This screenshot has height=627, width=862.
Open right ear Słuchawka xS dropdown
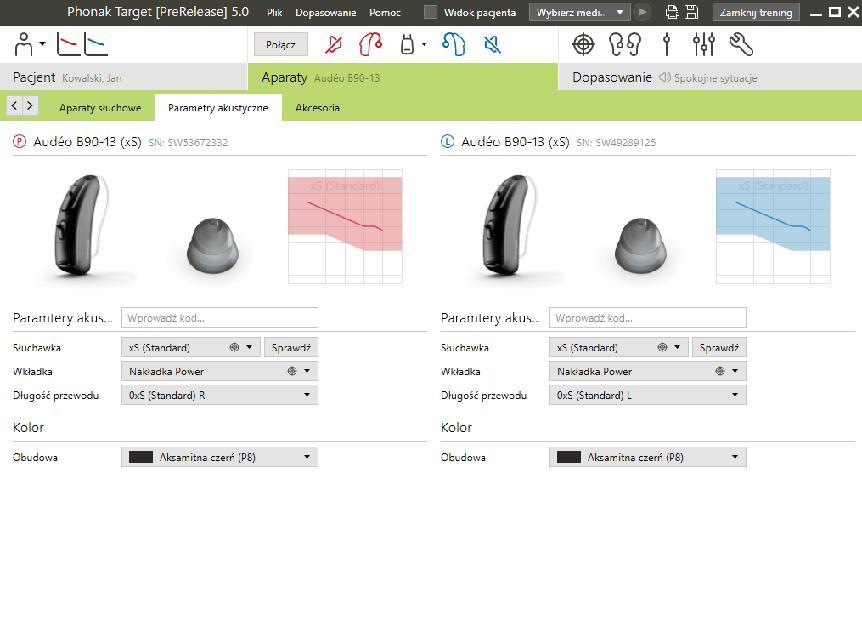(190, 347)
